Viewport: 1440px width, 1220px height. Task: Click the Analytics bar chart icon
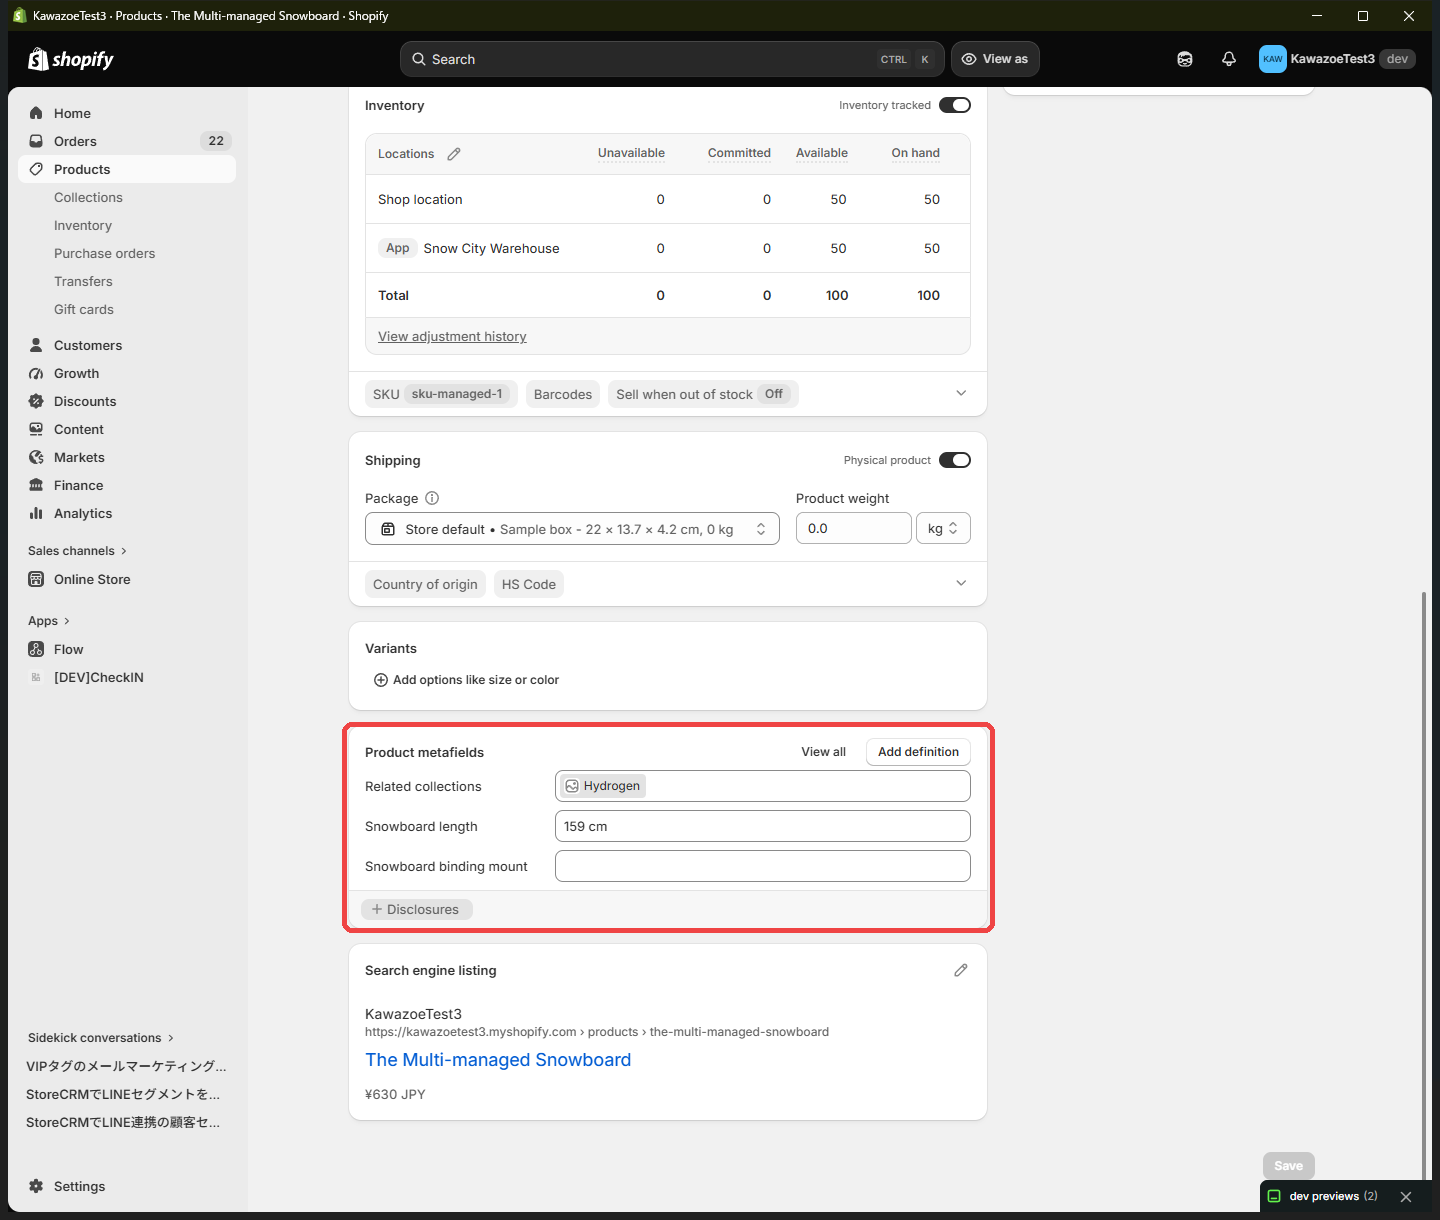pos(36,513)
